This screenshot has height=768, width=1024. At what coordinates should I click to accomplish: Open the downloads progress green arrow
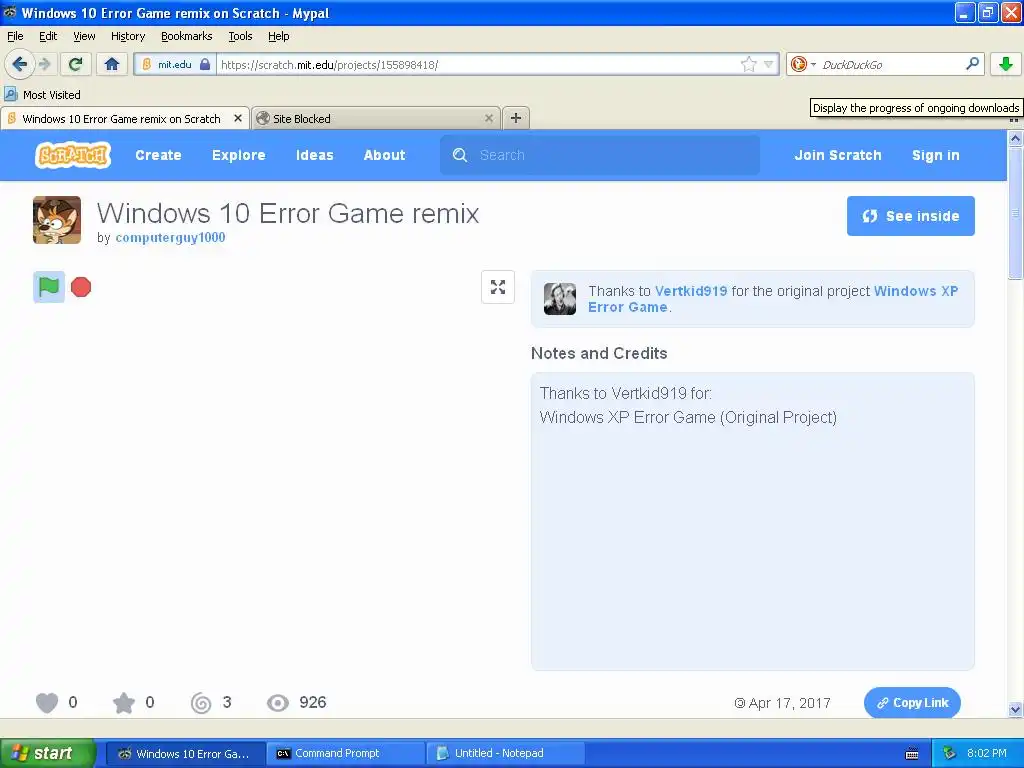click(x=1006, y=64)
